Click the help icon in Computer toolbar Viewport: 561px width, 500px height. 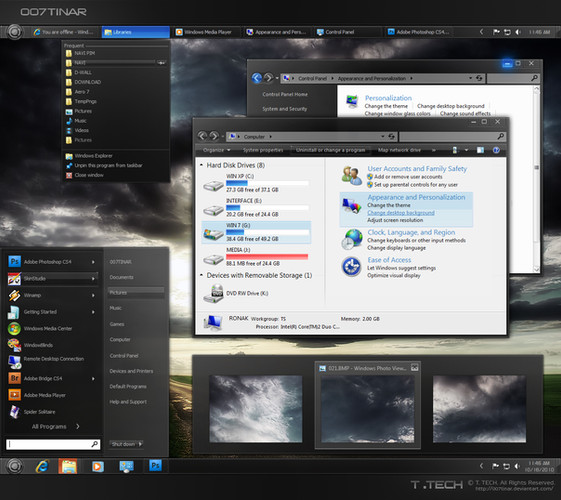coord(496,150)
